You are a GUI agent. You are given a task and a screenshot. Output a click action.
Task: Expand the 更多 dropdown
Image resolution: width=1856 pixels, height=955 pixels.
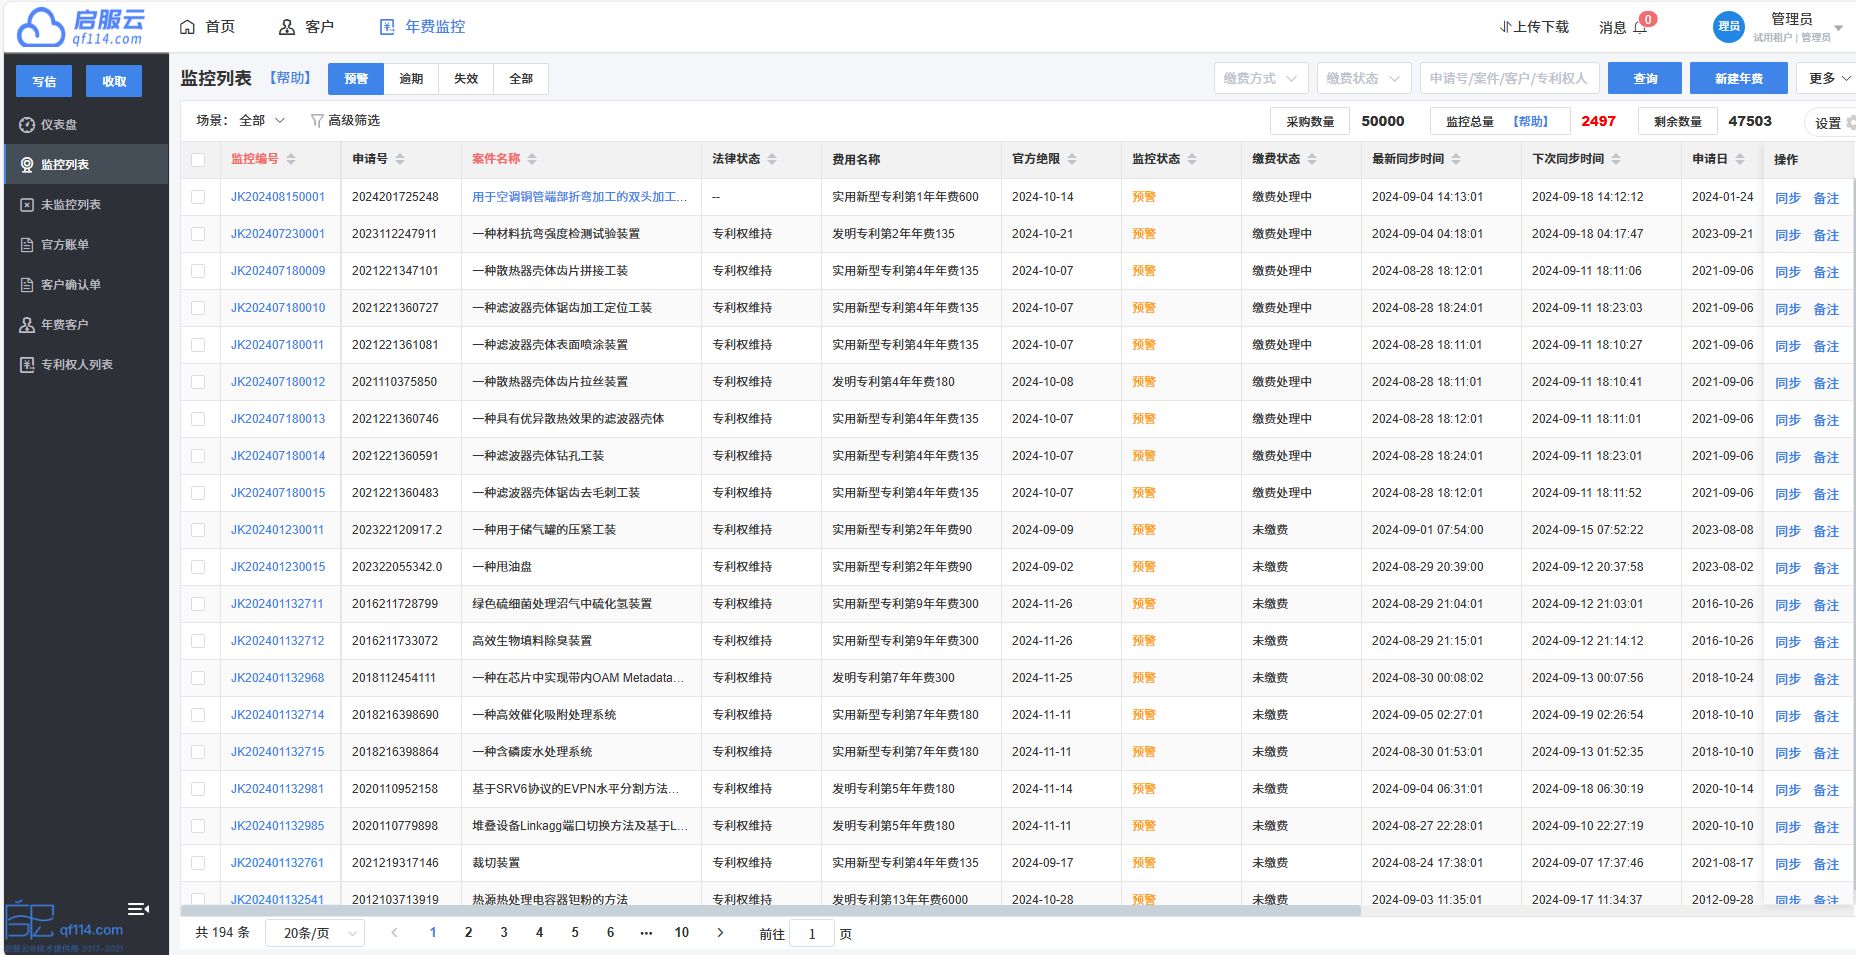(x=1830, y=78)
